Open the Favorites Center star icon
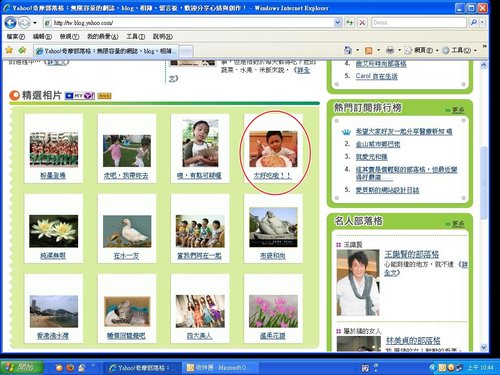The image size is (500, 375). click(x=9, y=50)
